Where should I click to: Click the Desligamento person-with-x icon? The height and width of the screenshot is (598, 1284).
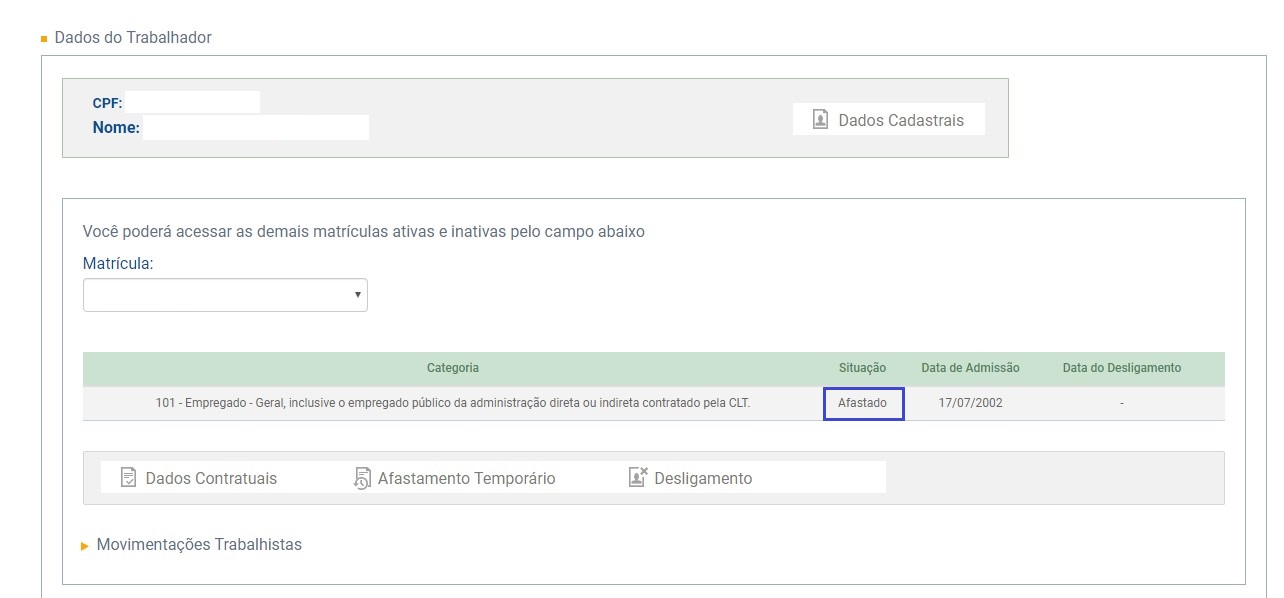click(638, 478)
